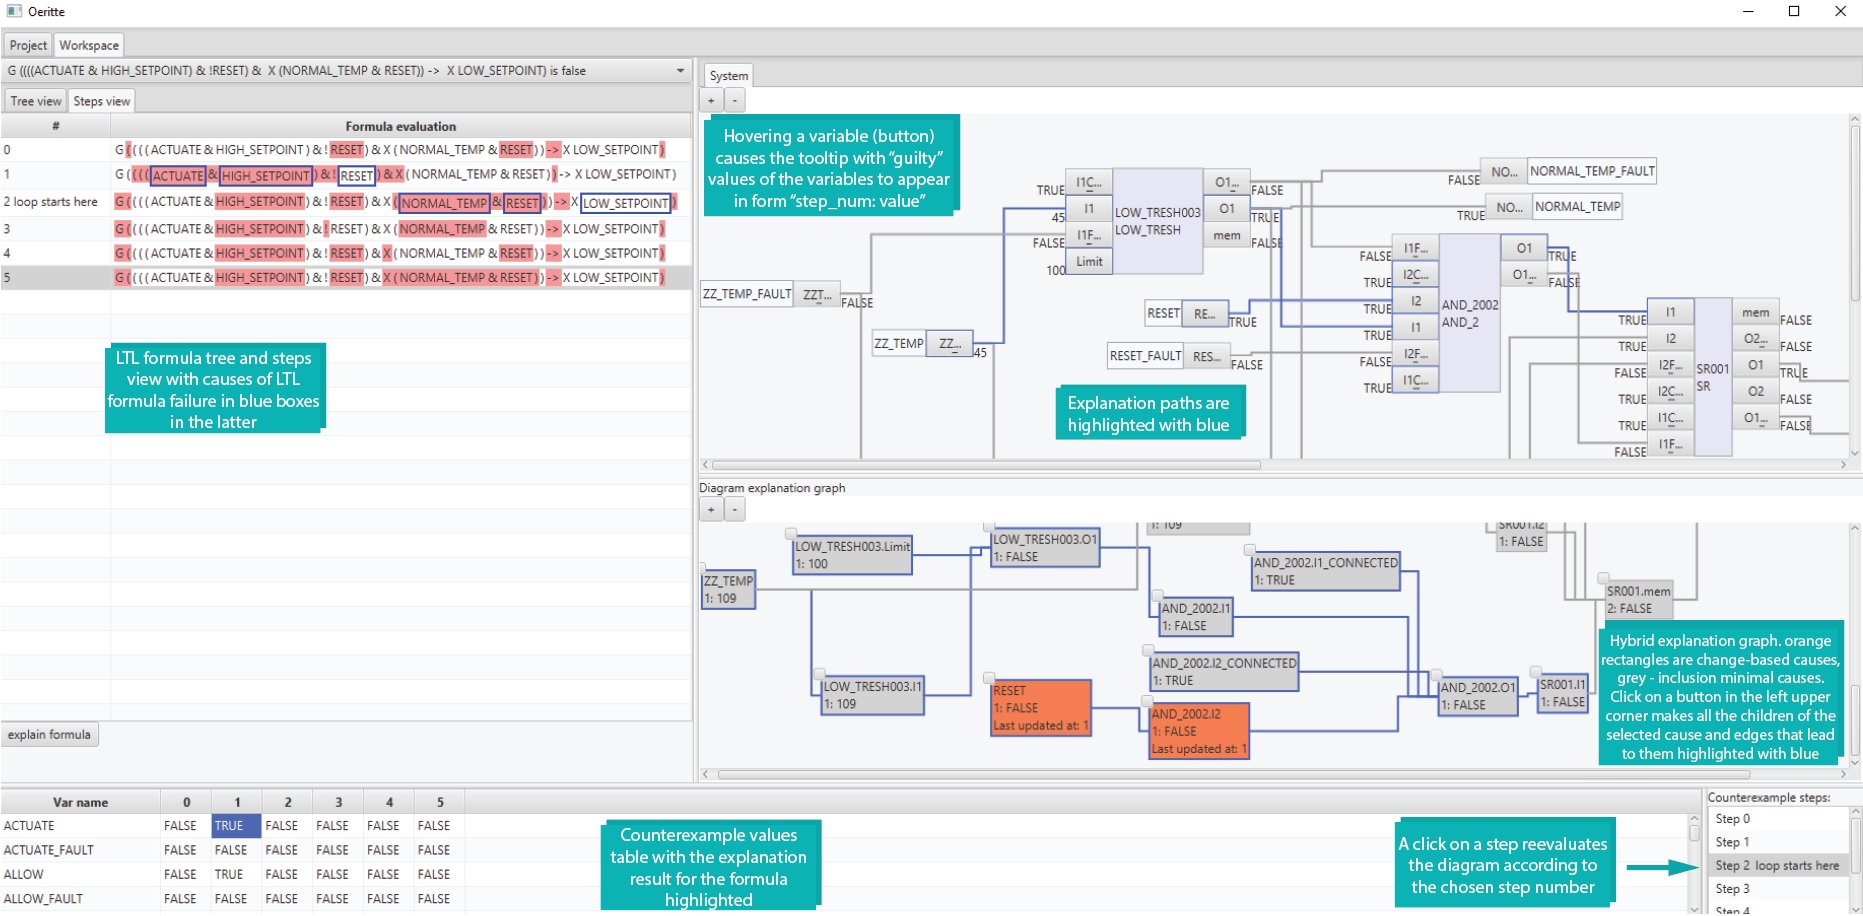Switch to the Steps view tab
Image resolution: width=1863 pixels, height=916 pixels.
[x=101, y=101]
